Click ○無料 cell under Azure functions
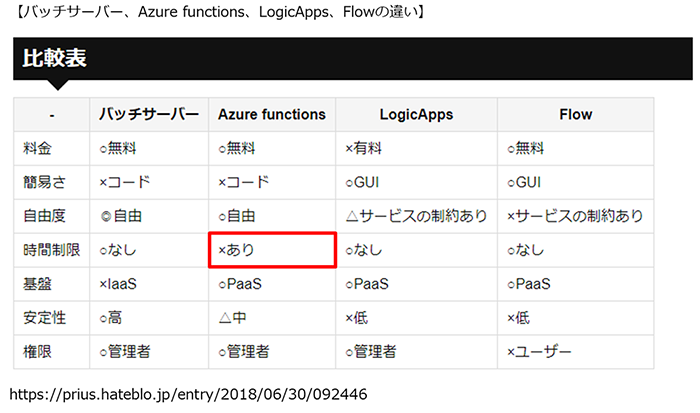This screenshot has width=700, height=413. (x=272, y=148)
